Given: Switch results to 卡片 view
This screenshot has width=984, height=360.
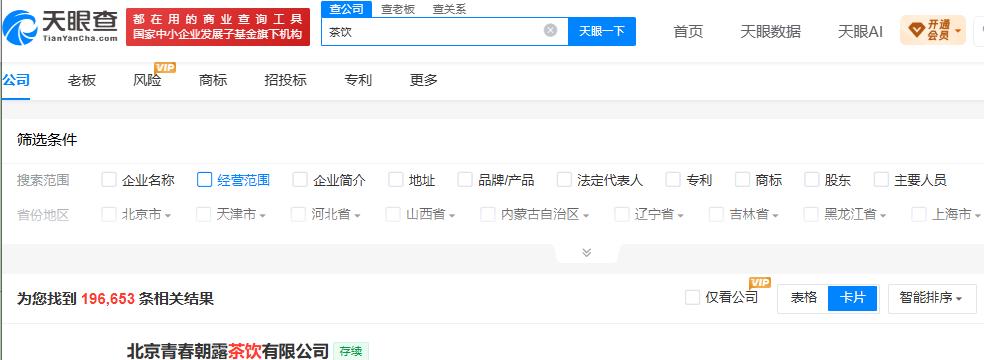Looking at the screenshot, I should pos(852,298).
